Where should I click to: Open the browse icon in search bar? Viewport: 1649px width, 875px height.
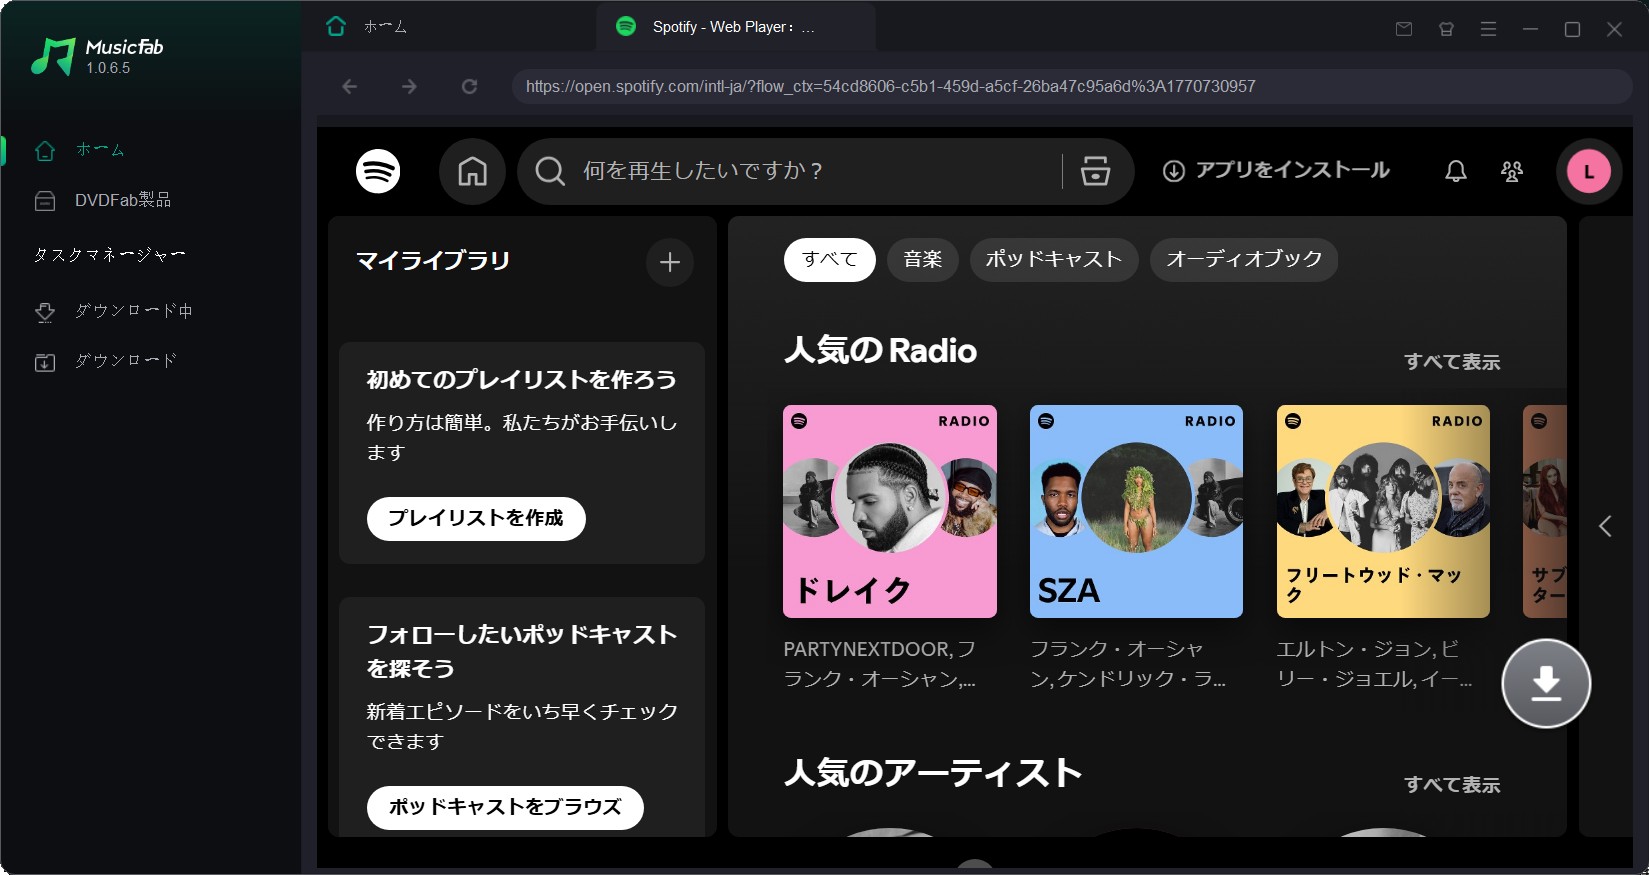click(x=1095, y=171)
